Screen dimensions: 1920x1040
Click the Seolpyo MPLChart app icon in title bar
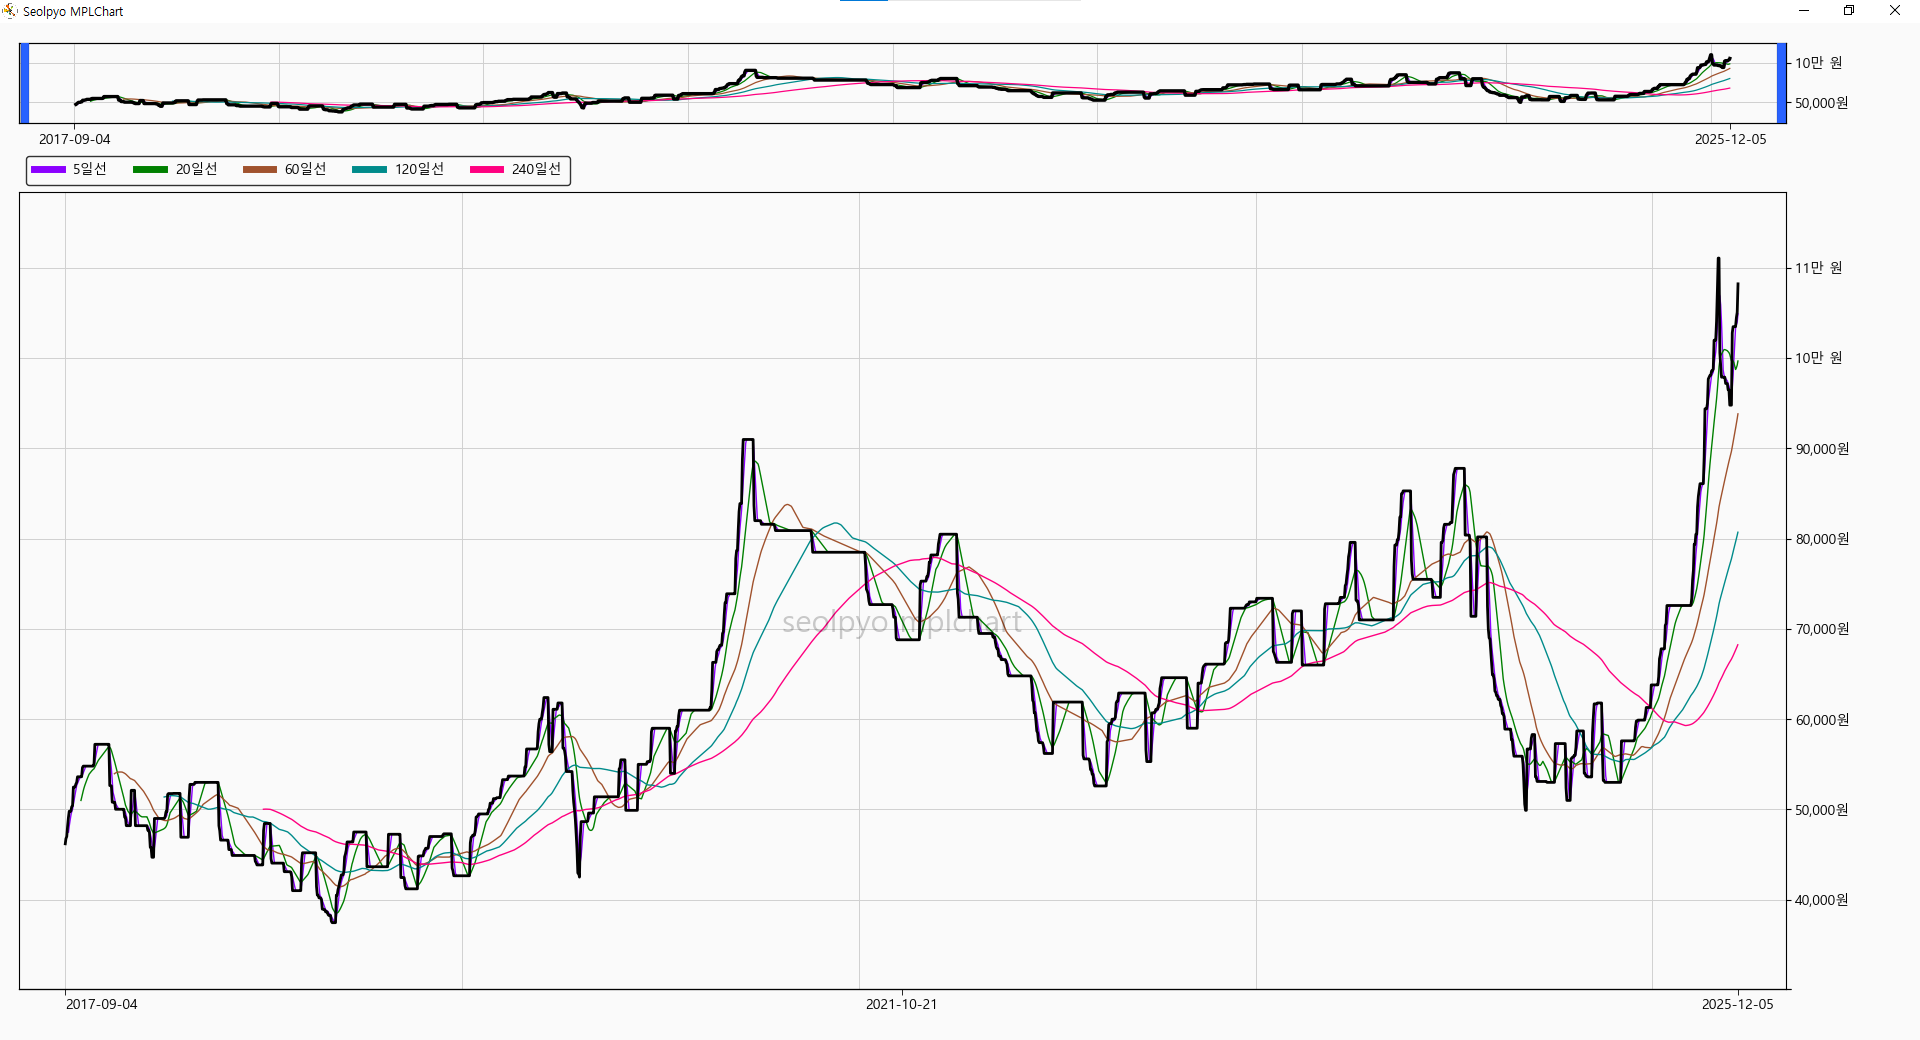(x=10, y=11)
